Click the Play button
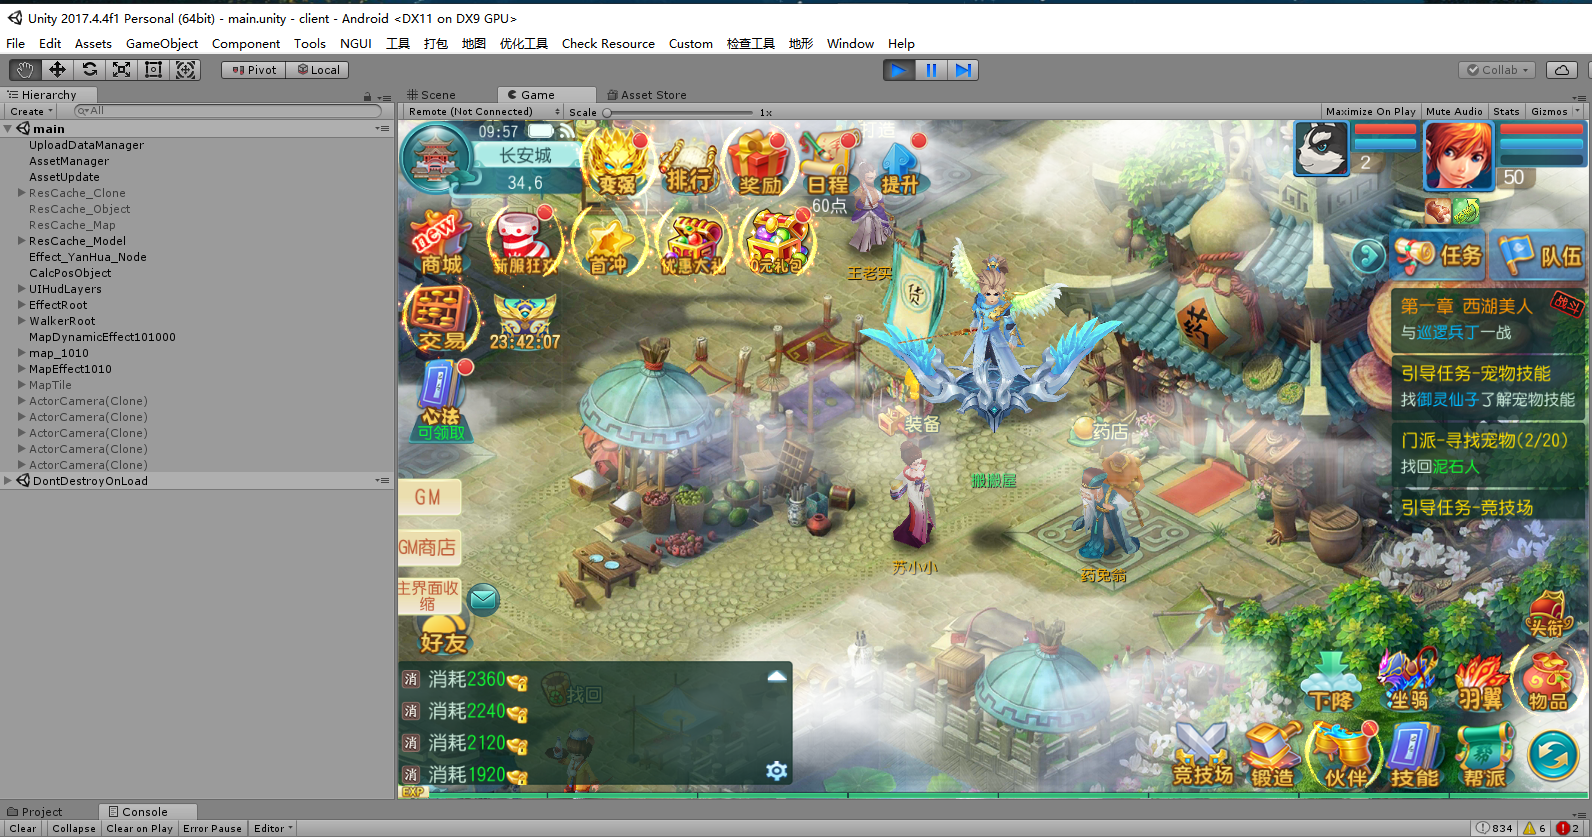 [x=899, y=70]
